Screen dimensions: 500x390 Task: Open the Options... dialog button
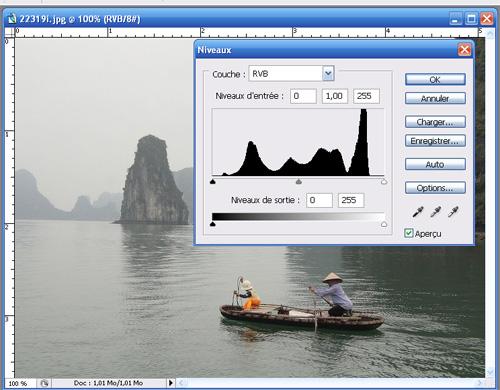435,188
